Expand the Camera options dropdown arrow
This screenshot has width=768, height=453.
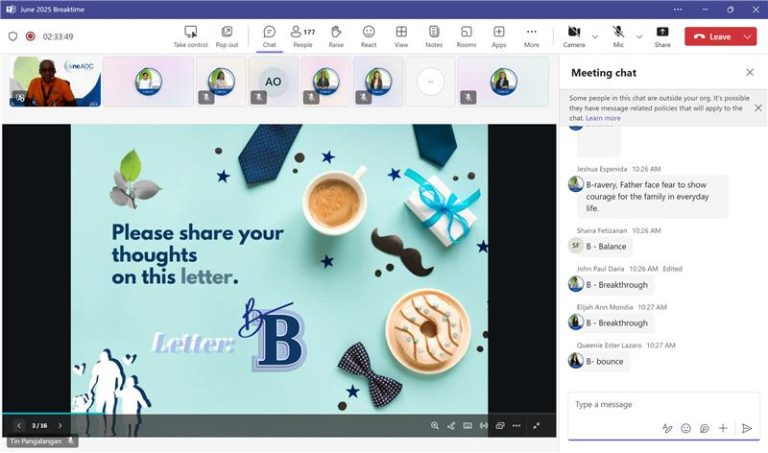[596, 37]
